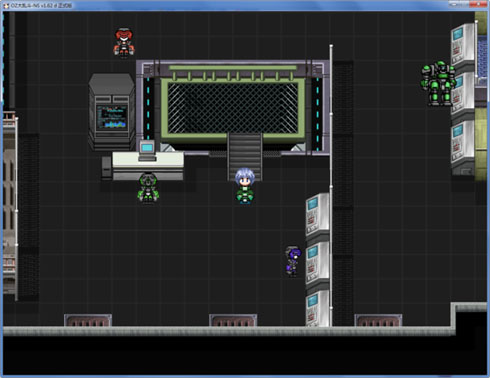Image resolution: width=490 pixels, height=378 pixels.
Task: Click the stairs below the cage
Action: coord(245,156)
